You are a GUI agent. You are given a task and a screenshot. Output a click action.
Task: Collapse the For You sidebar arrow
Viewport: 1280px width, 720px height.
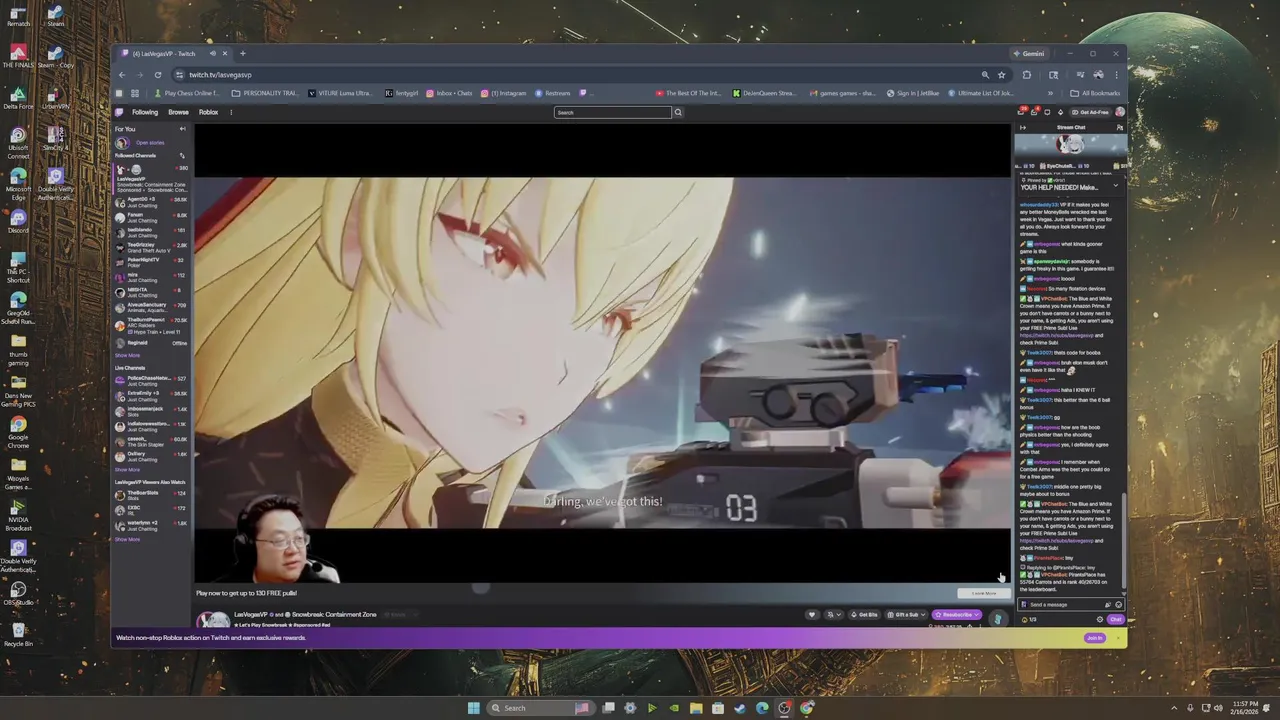(182, 129)
